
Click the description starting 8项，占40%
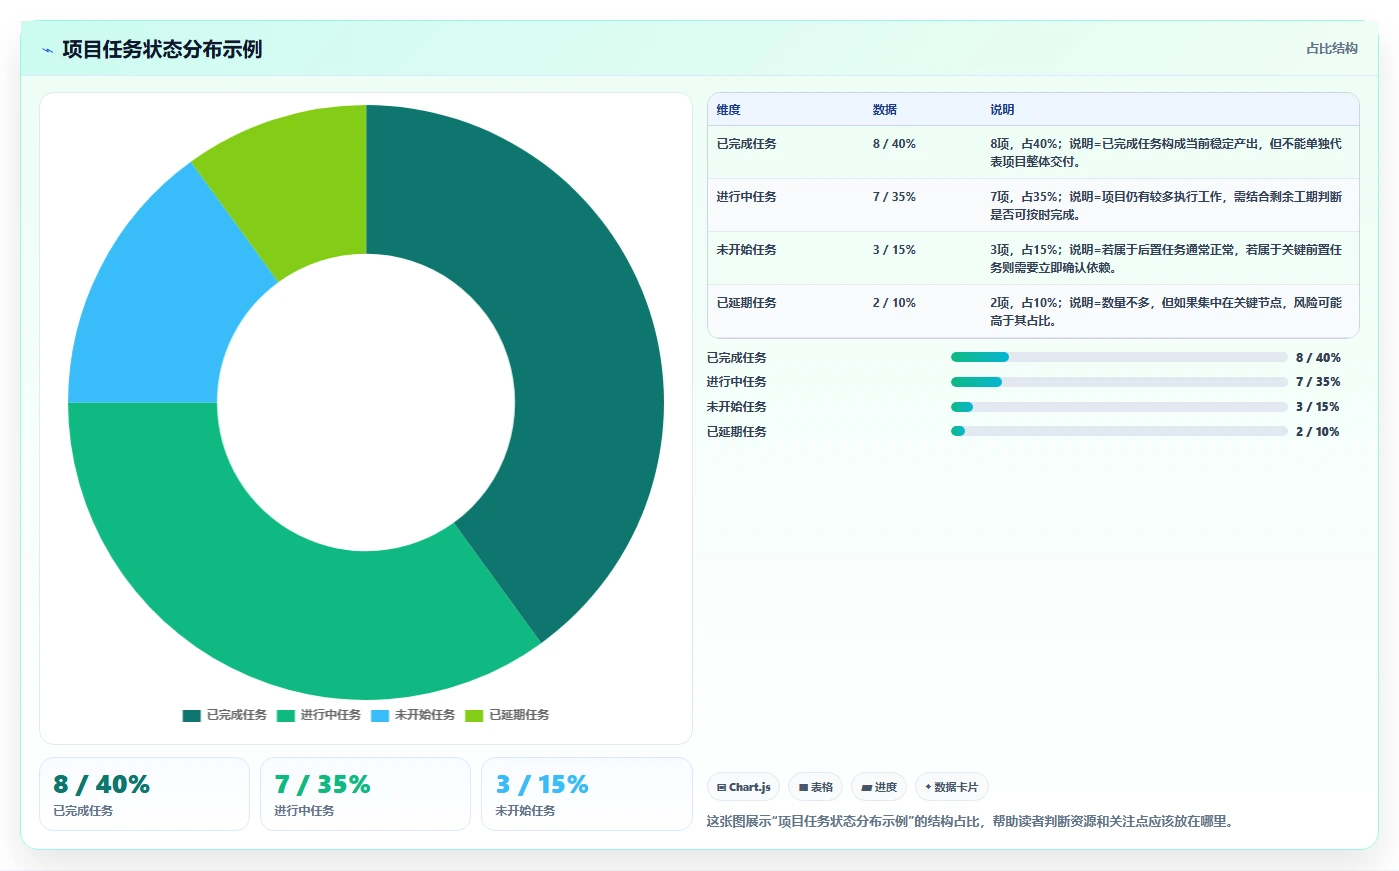[1166, 153]
